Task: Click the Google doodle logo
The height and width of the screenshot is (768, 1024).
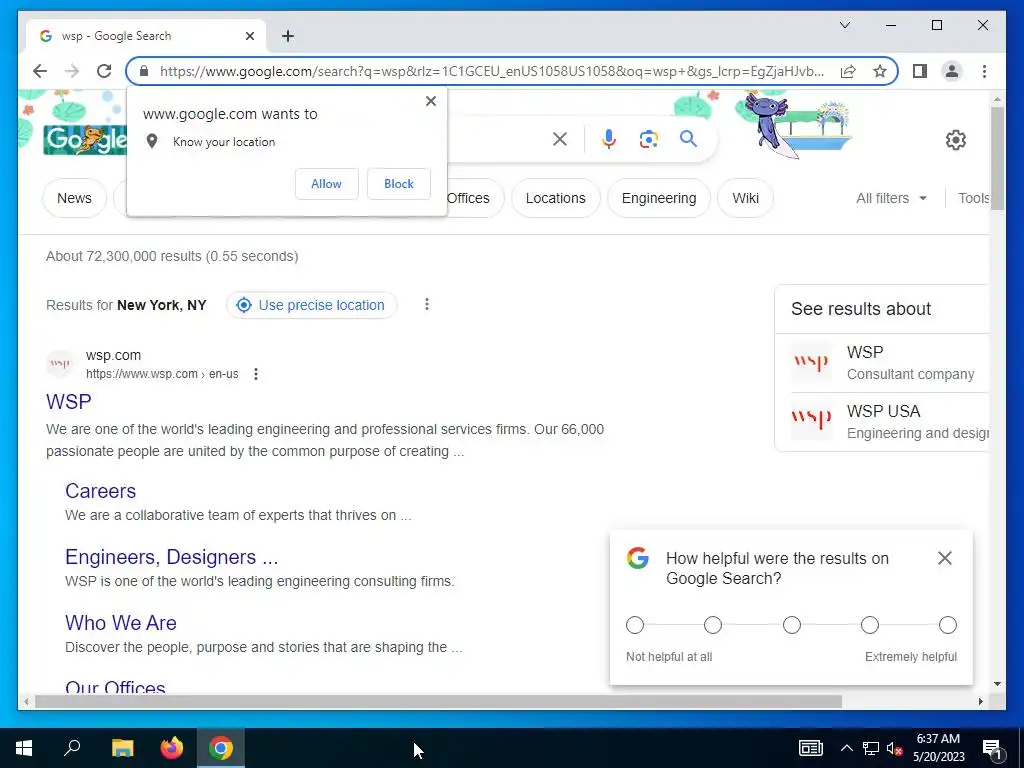Action: point(85,139)
